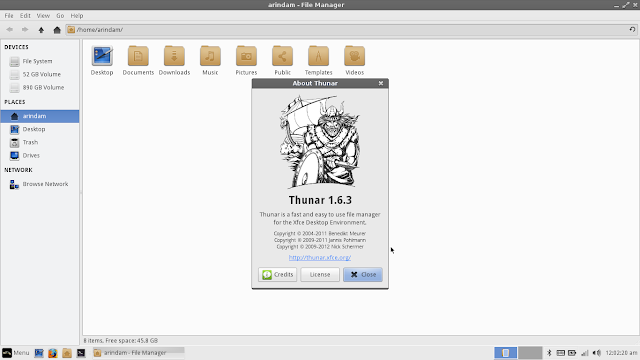This screenshot has width=640, height=360.
Task: Click Browse Network in sidebar
Action: tap(40, 184)
